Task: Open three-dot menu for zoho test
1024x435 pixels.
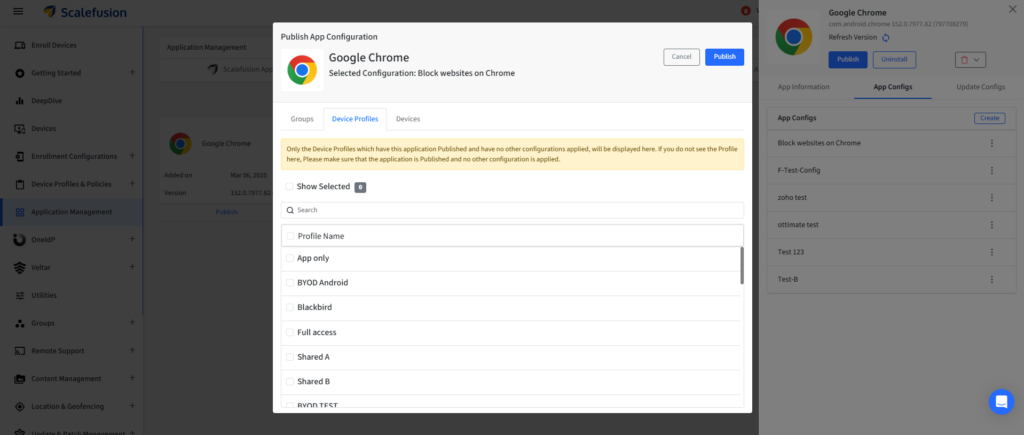Action: (x=991, y=197)
